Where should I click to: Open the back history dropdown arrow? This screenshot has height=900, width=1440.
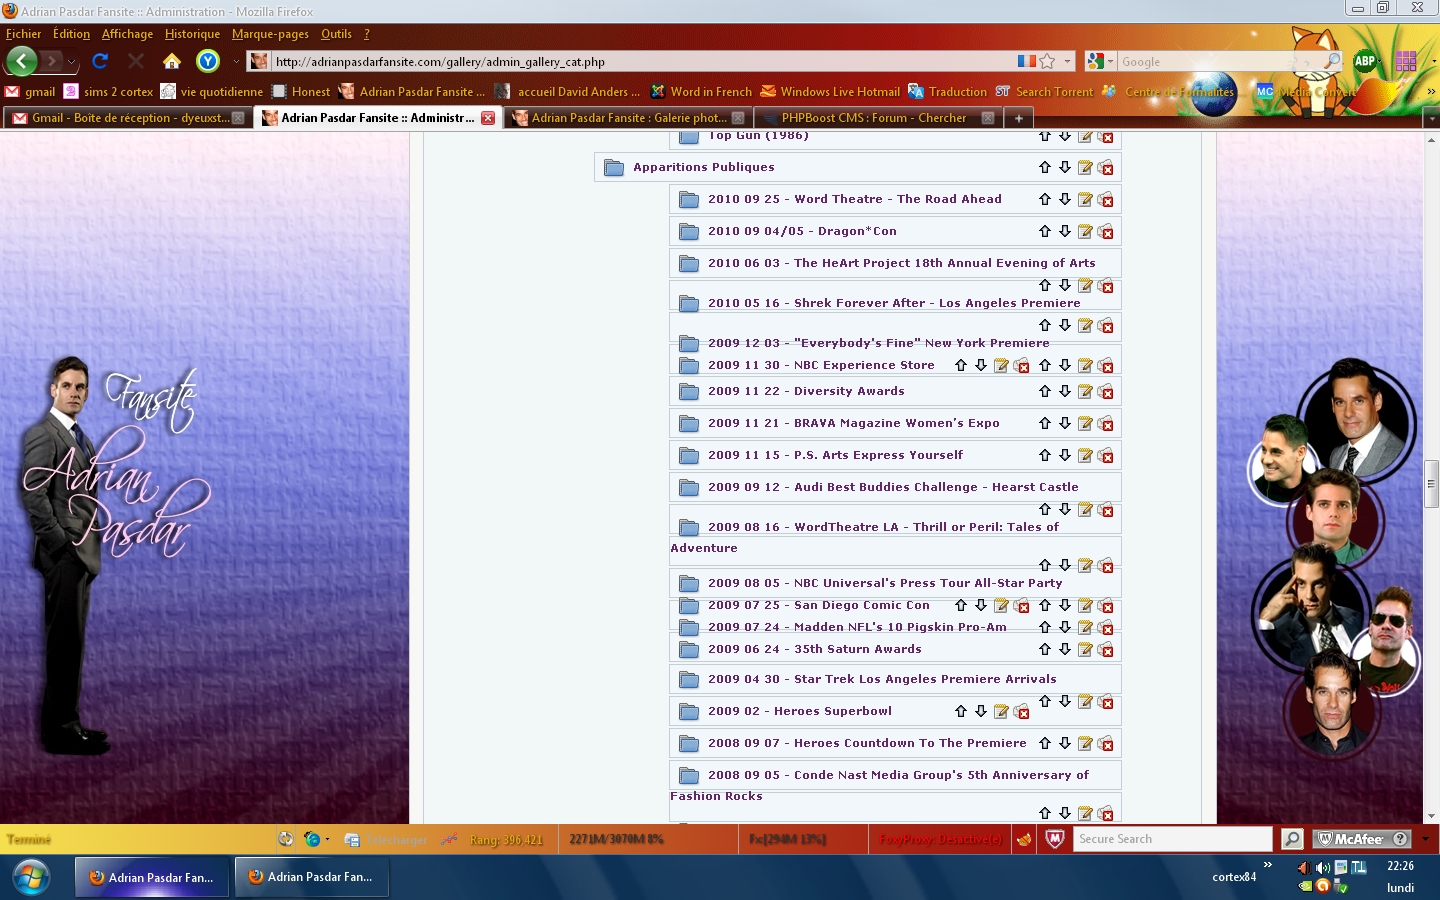pos(71,62)
